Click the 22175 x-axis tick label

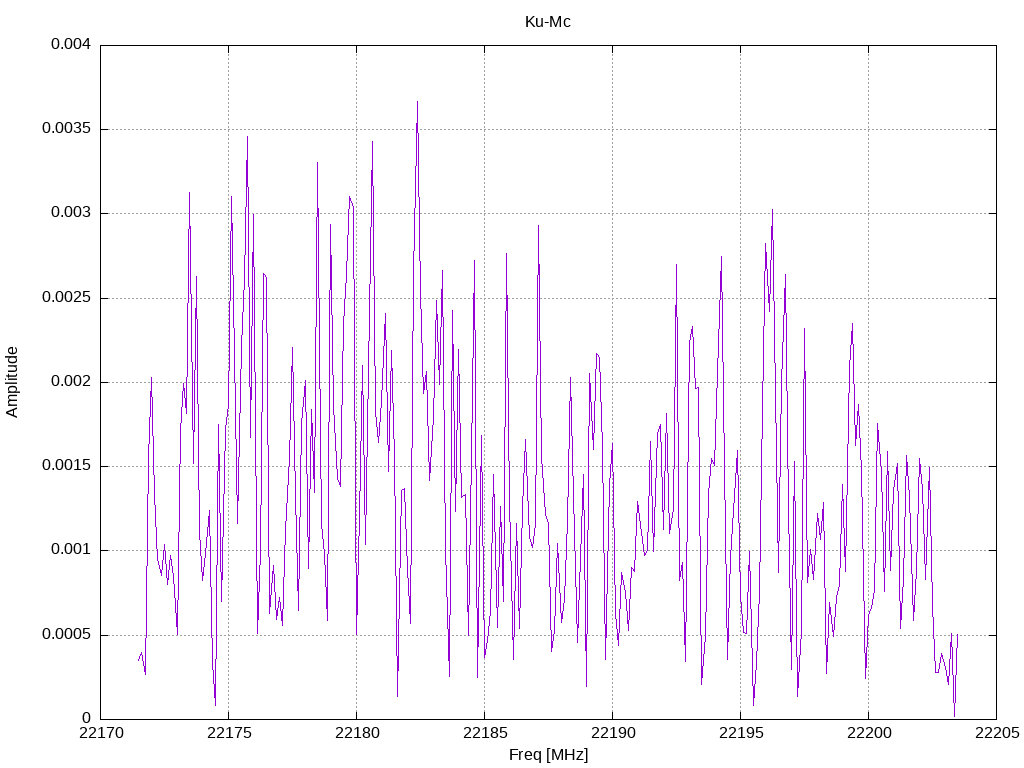pos(229,733)
